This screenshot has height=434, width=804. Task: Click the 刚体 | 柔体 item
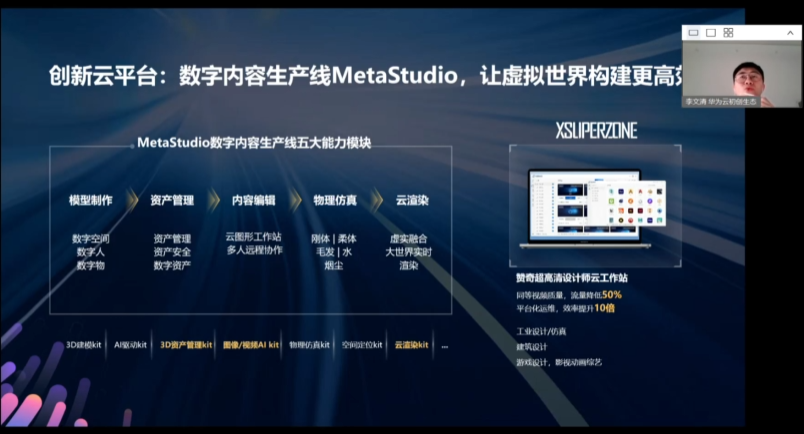pyautogui.click(x=334, y=239)
